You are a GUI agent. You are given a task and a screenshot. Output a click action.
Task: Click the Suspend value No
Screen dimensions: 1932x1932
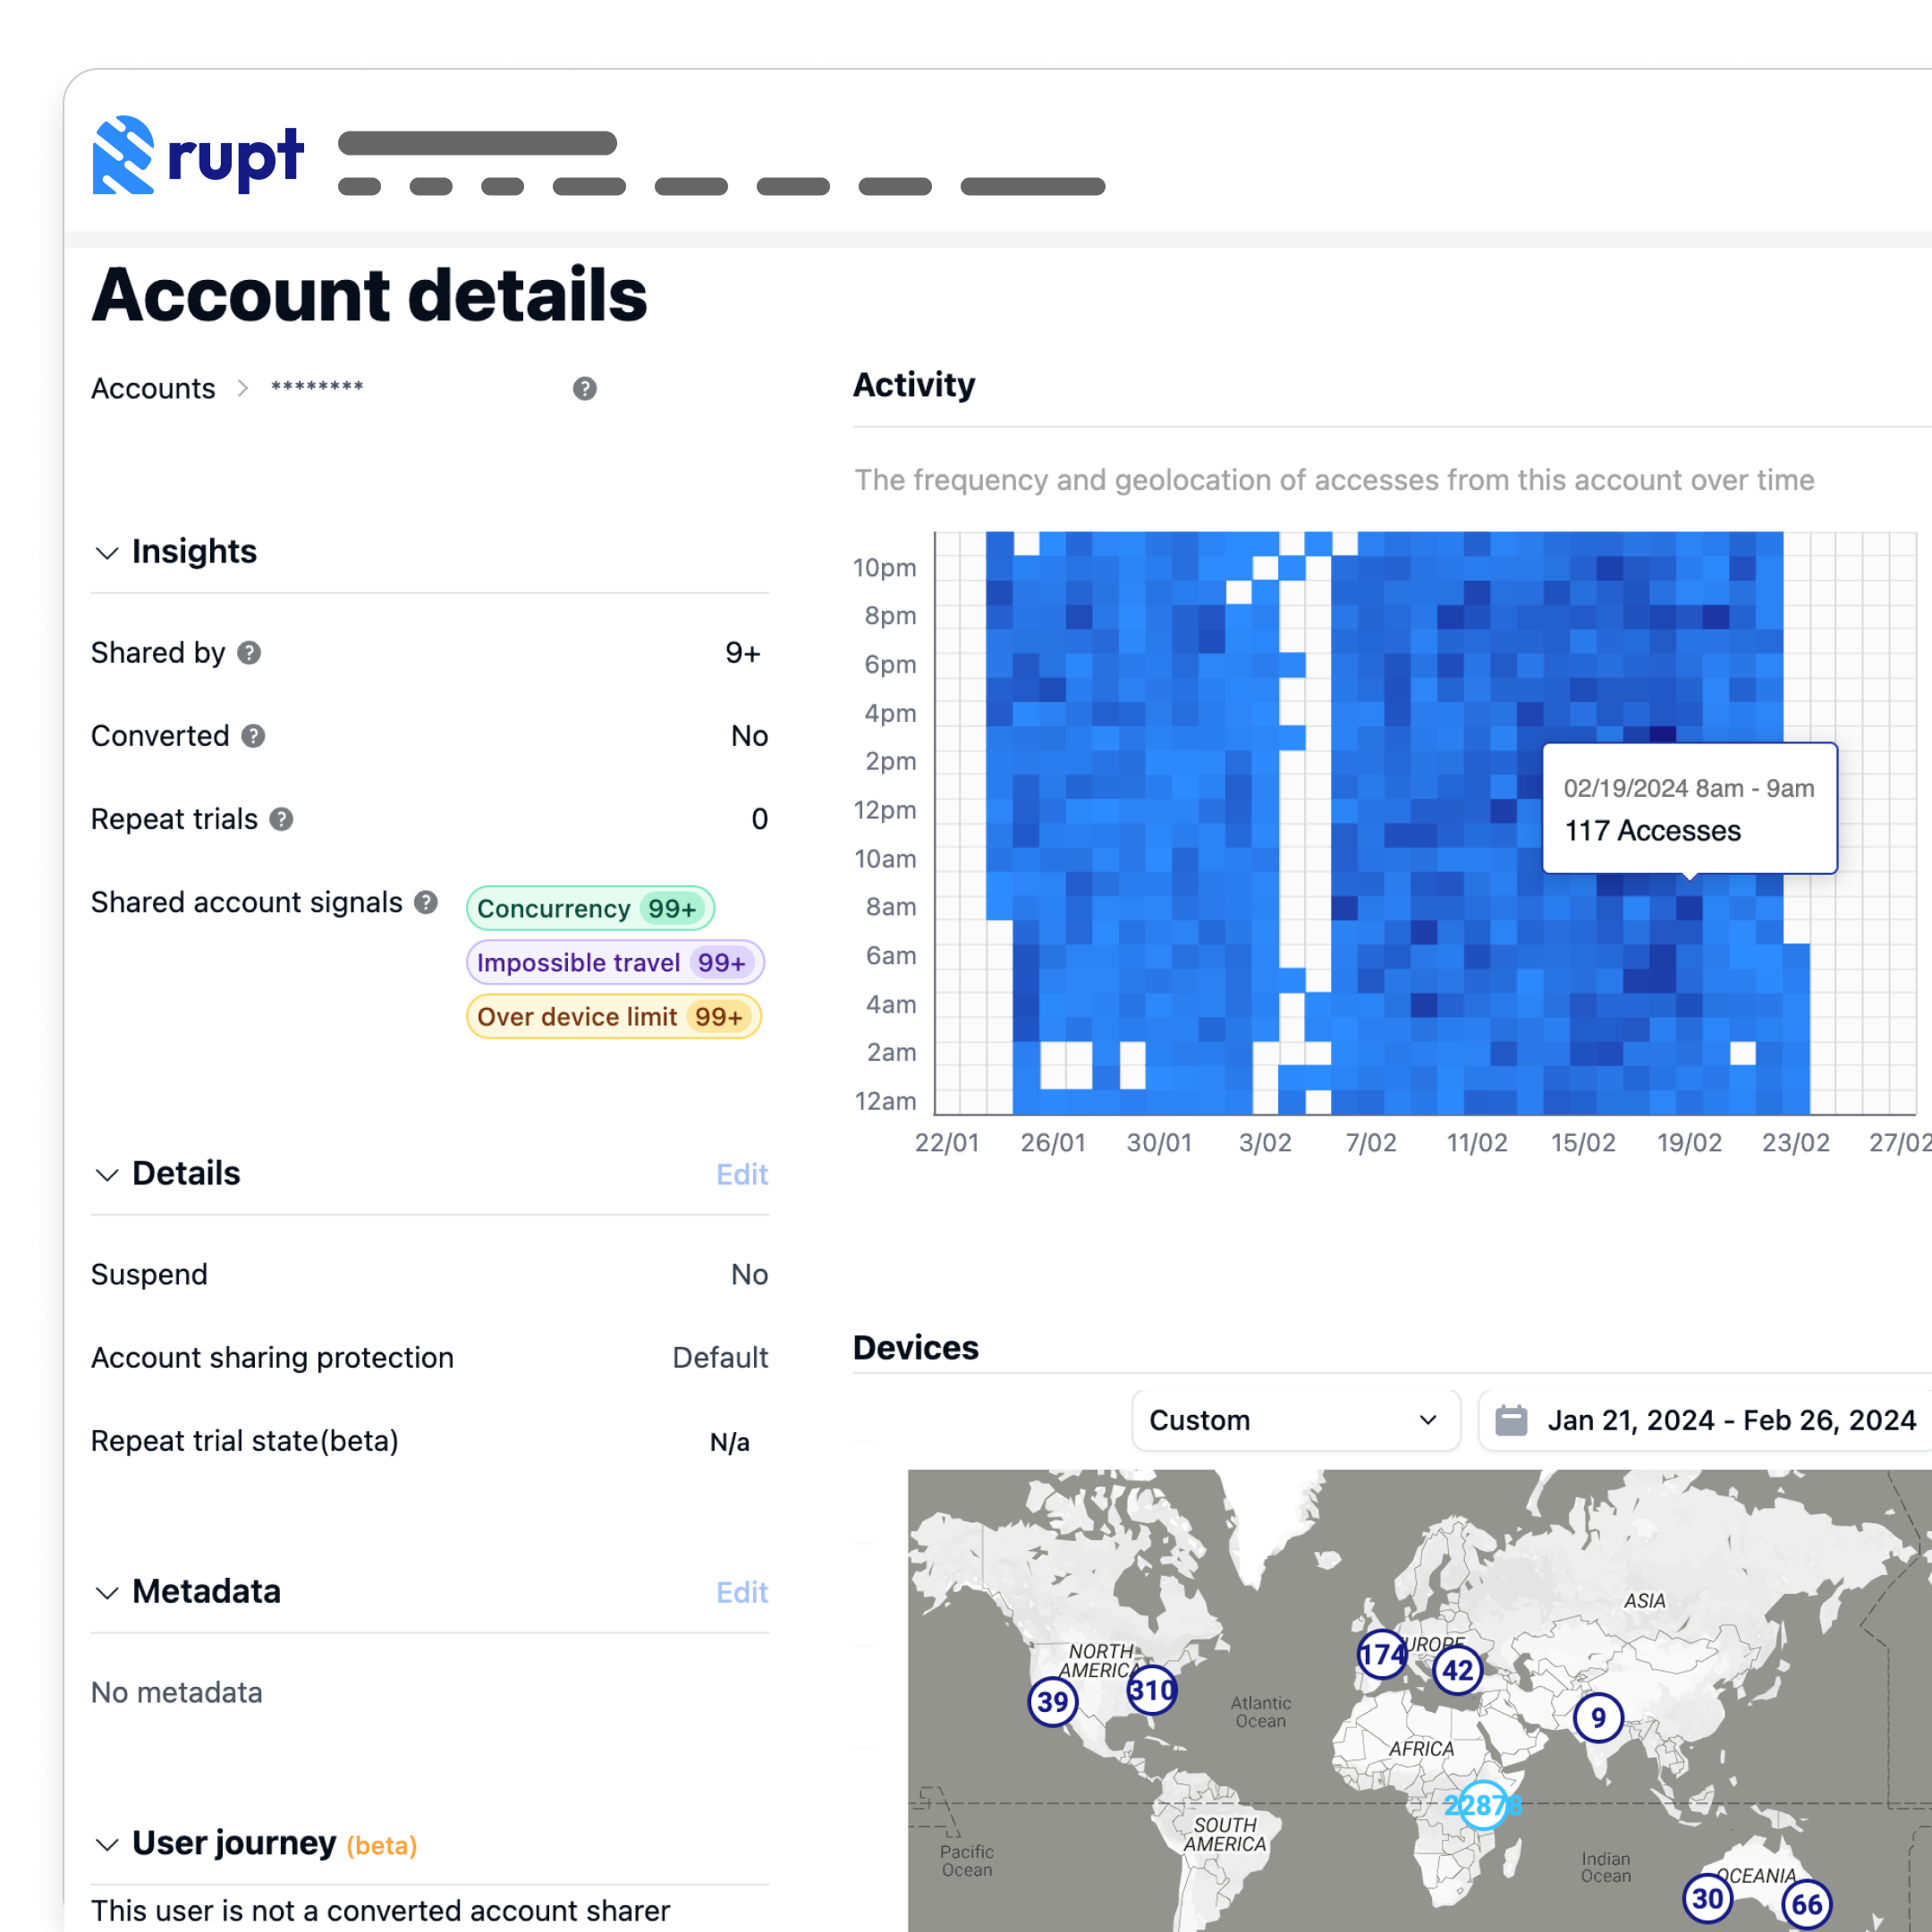[749, 1274]
